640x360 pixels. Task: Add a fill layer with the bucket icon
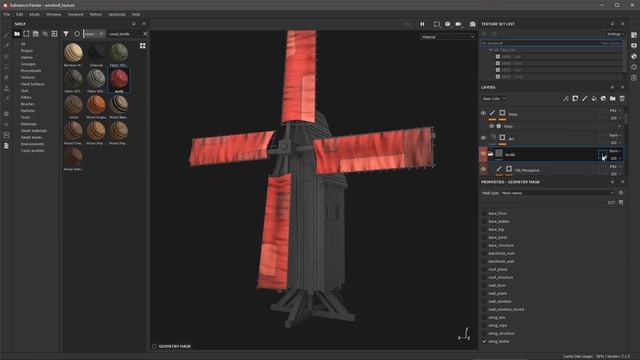point(594,99)
